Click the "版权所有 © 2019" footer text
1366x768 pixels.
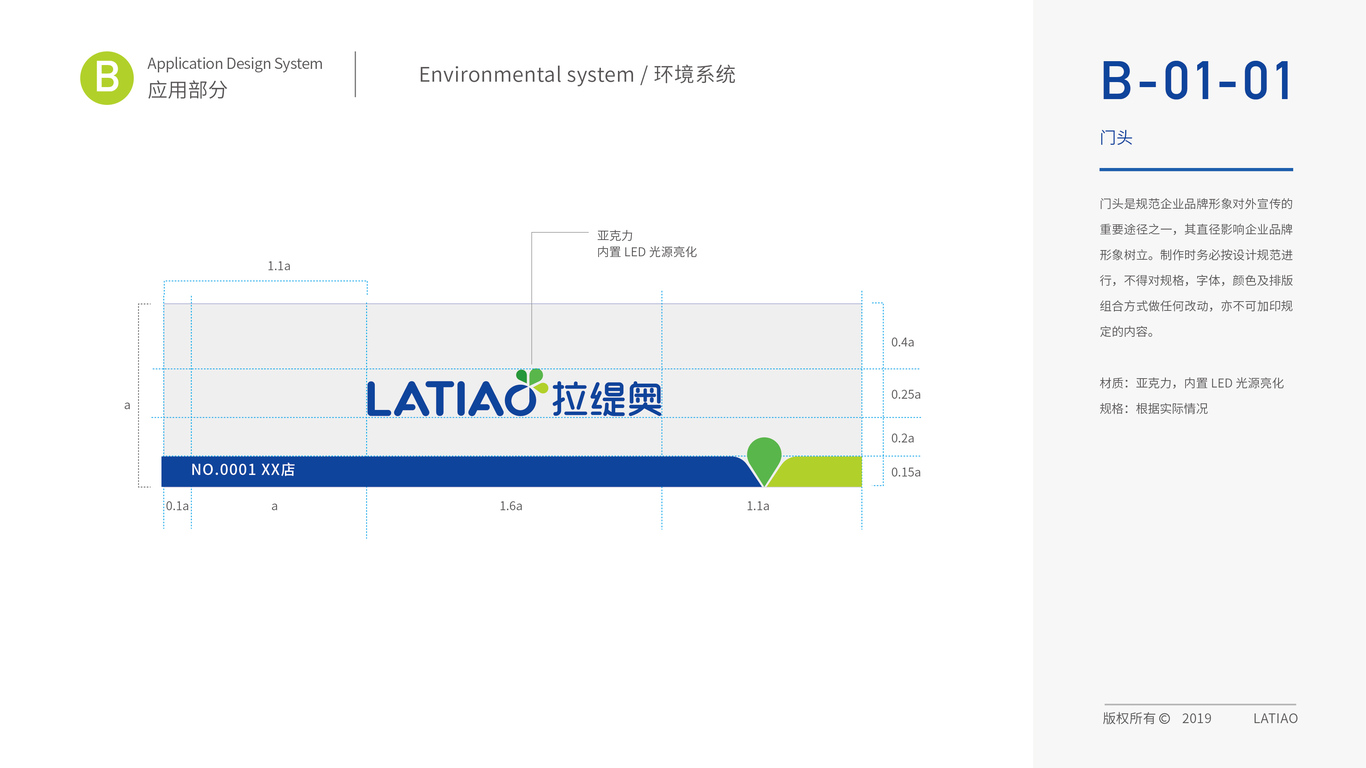pyautogui.click(x=1157, y=718)
